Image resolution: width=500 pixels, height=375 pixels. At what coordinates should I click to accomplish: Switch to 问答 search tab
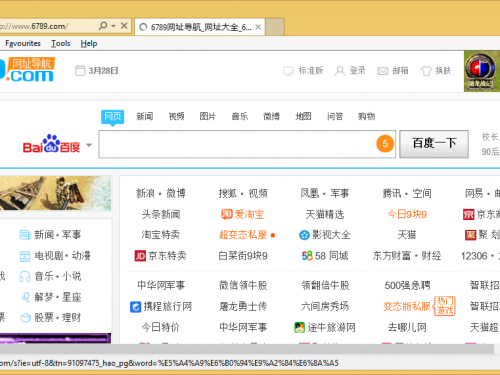335,116
